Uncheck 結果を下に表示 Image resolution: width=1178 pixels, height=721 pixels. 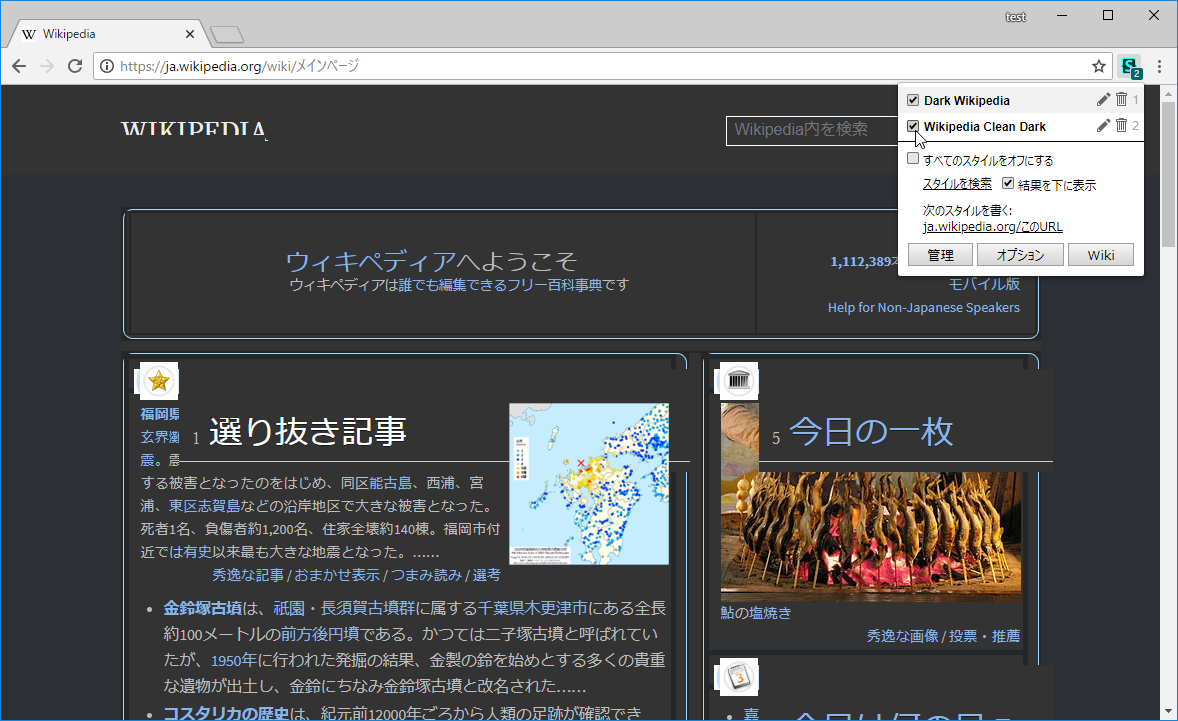pyautogui.click(x=1009, y=184)
